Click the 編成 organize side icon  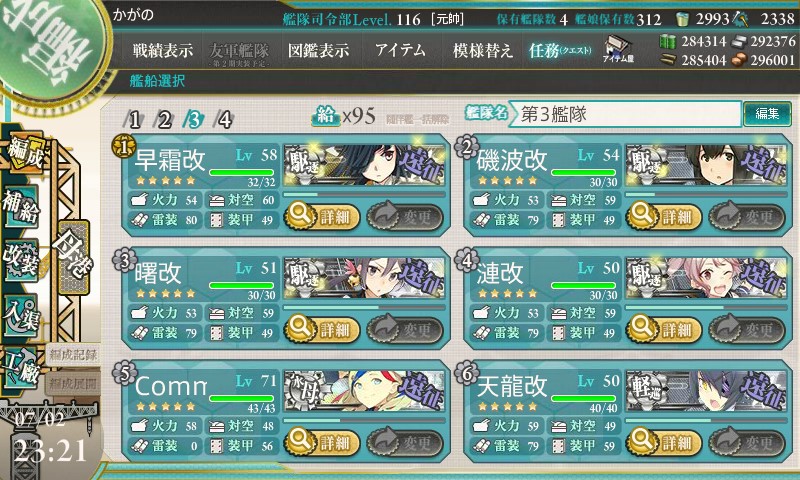(x=24, y=153)
